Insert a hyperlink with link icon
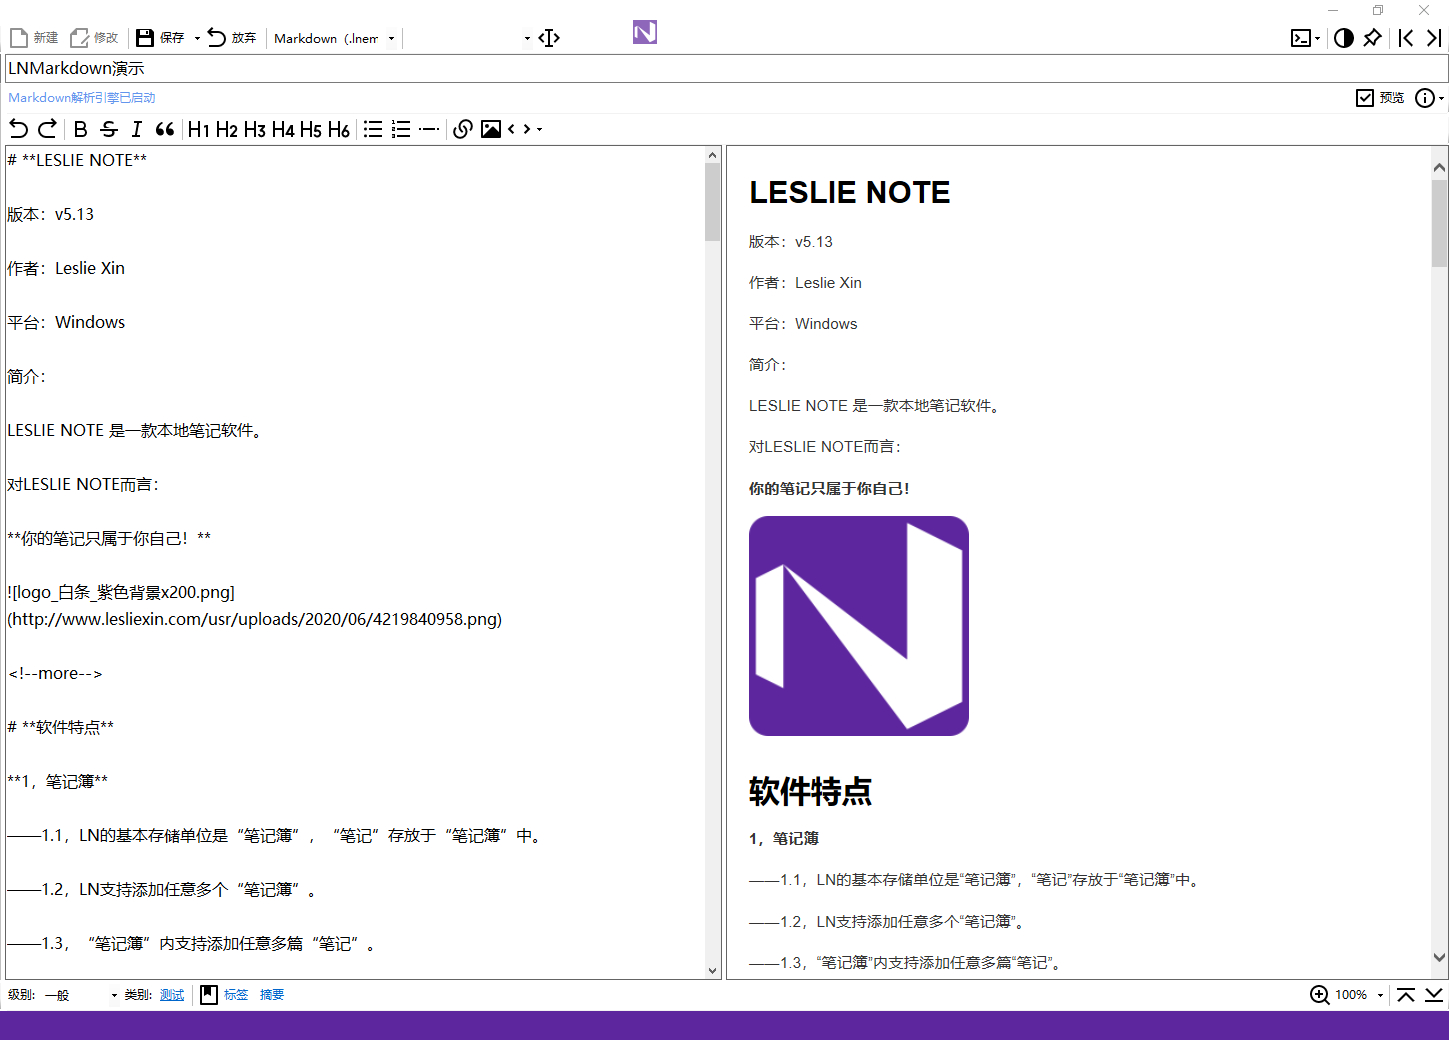The width and height of the screenshot is (1449, 1040). (462, 129)
